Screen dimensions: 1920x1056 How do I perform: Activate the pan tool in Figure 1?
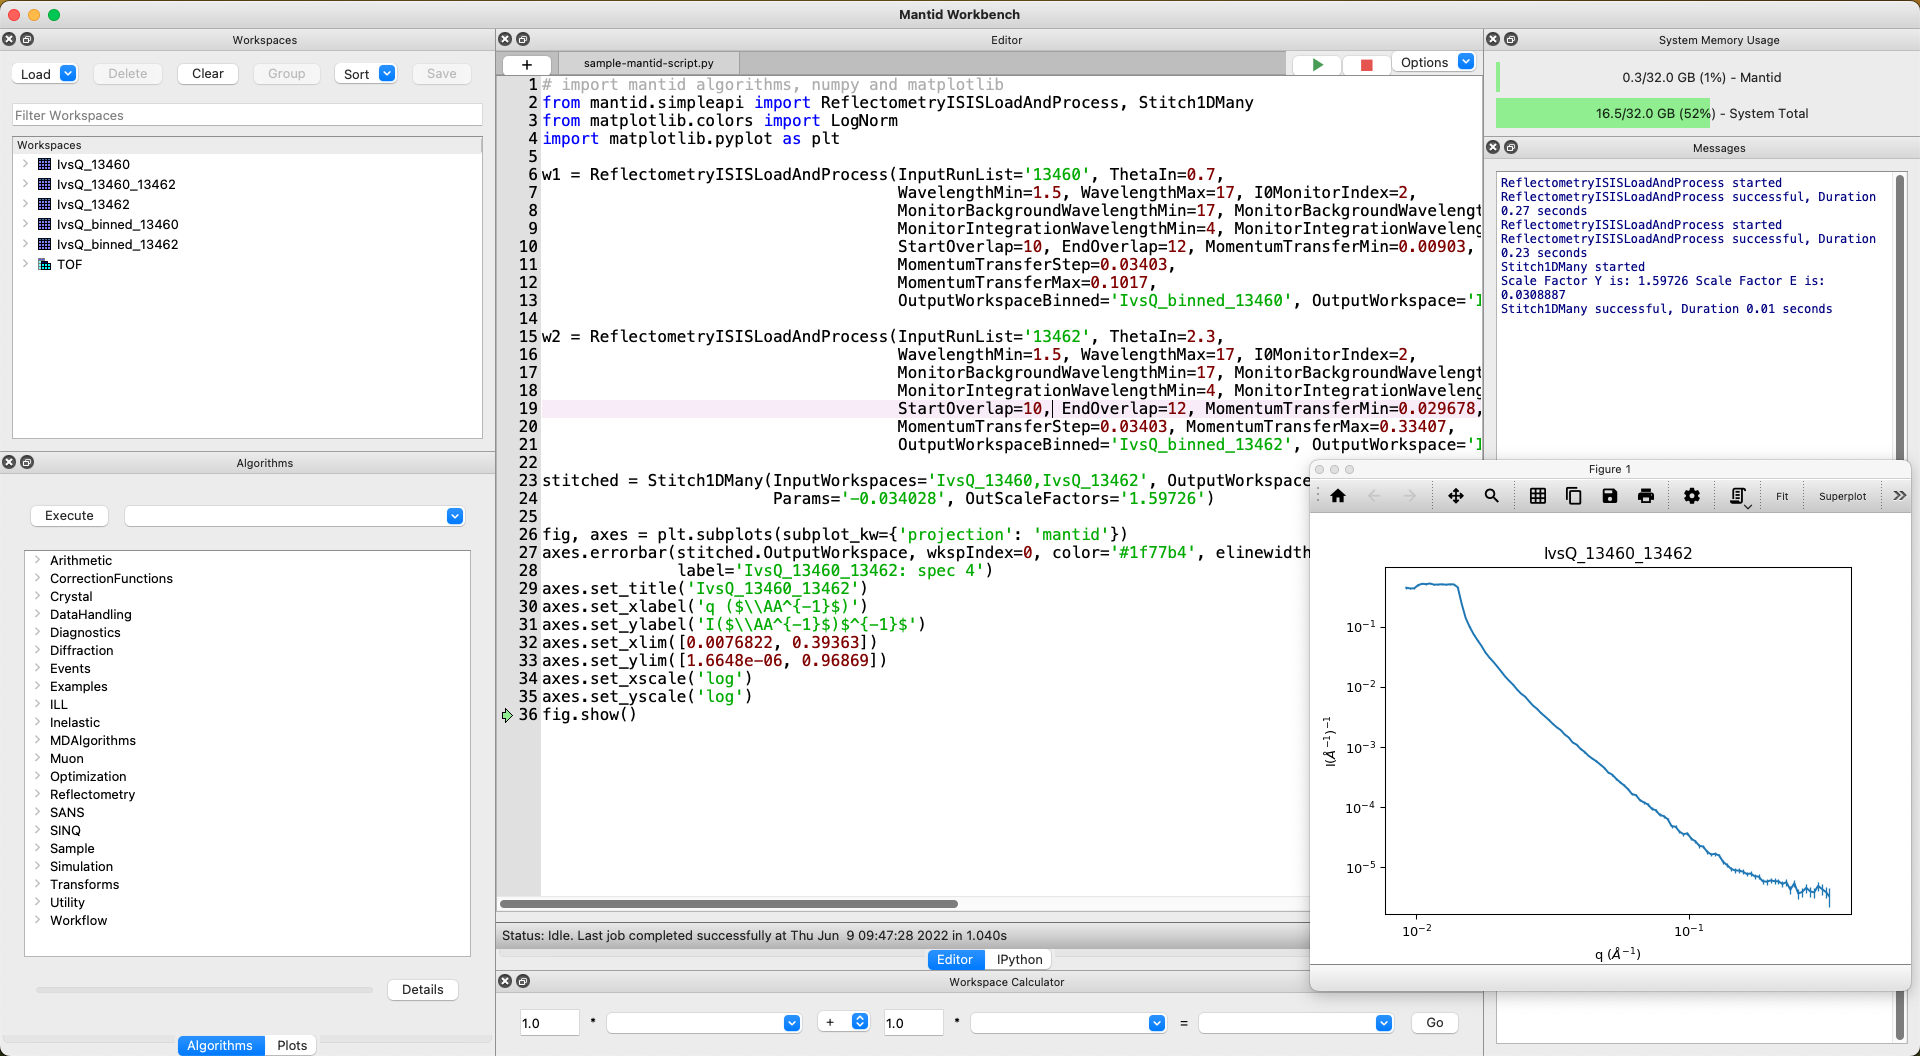point(1456,496)
